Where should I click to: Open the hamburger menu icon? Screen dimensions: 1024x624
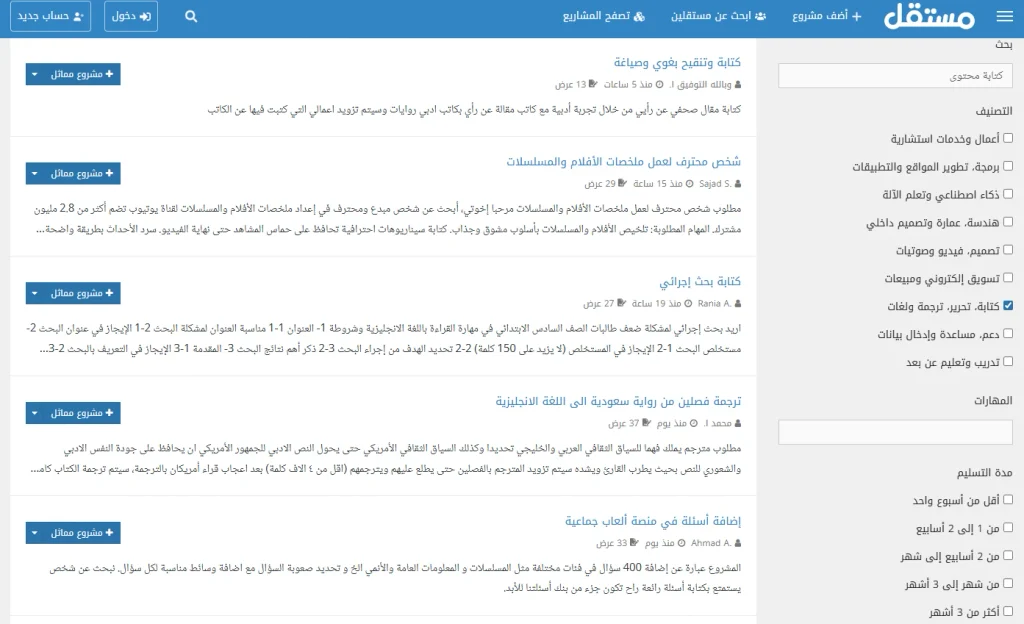pyautogui.click(x=1004, y=16)
